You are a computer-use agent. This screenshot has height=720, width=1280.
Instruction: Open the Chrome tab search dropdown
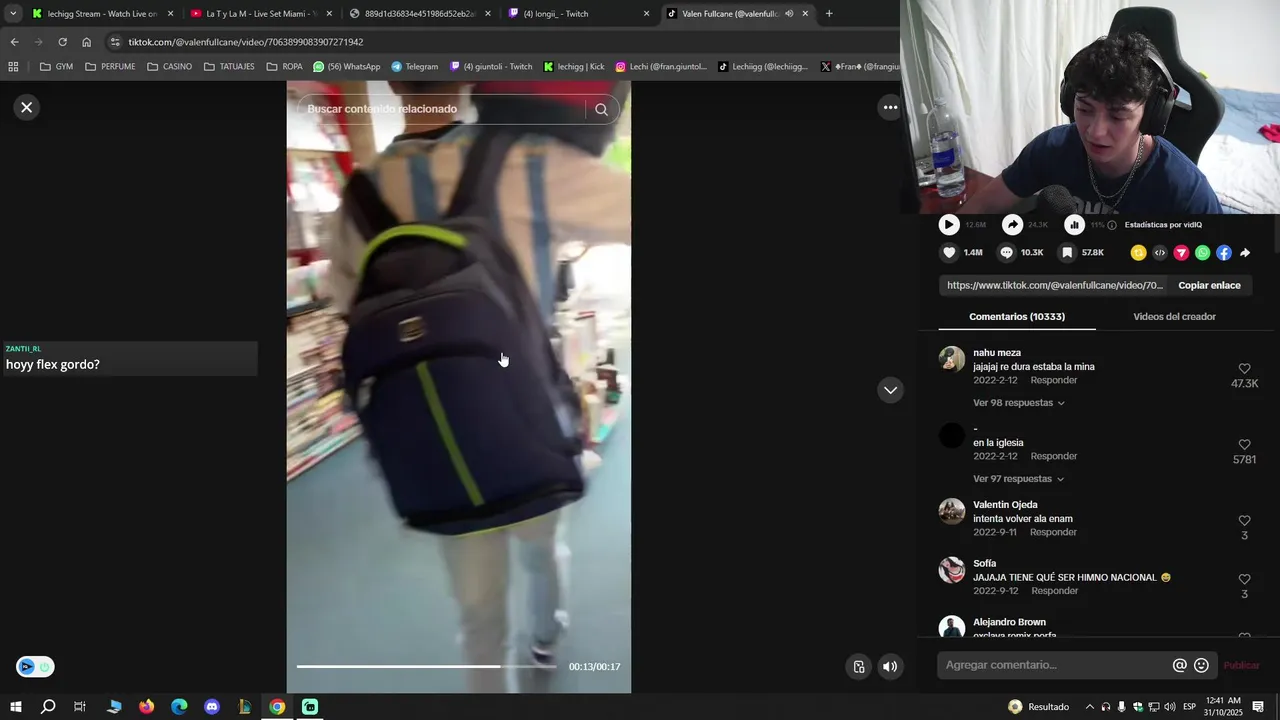pyautogui.click(x=13, y=14)
